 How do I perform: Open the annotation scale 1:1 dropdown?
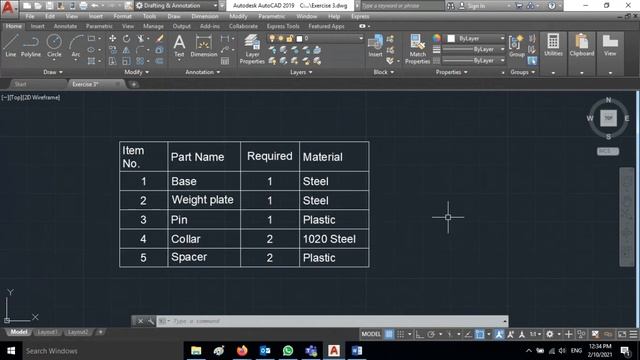[x=535, y=334]
